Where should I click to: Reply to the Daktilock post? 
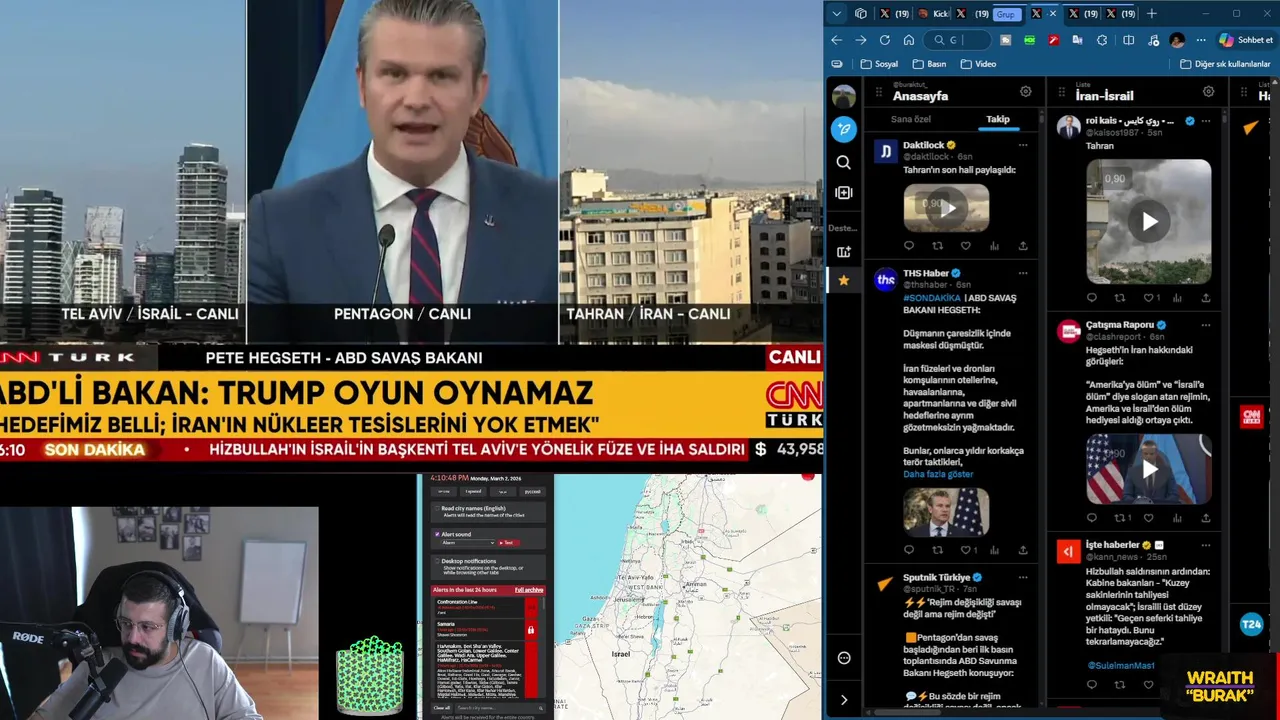[909, 246]
